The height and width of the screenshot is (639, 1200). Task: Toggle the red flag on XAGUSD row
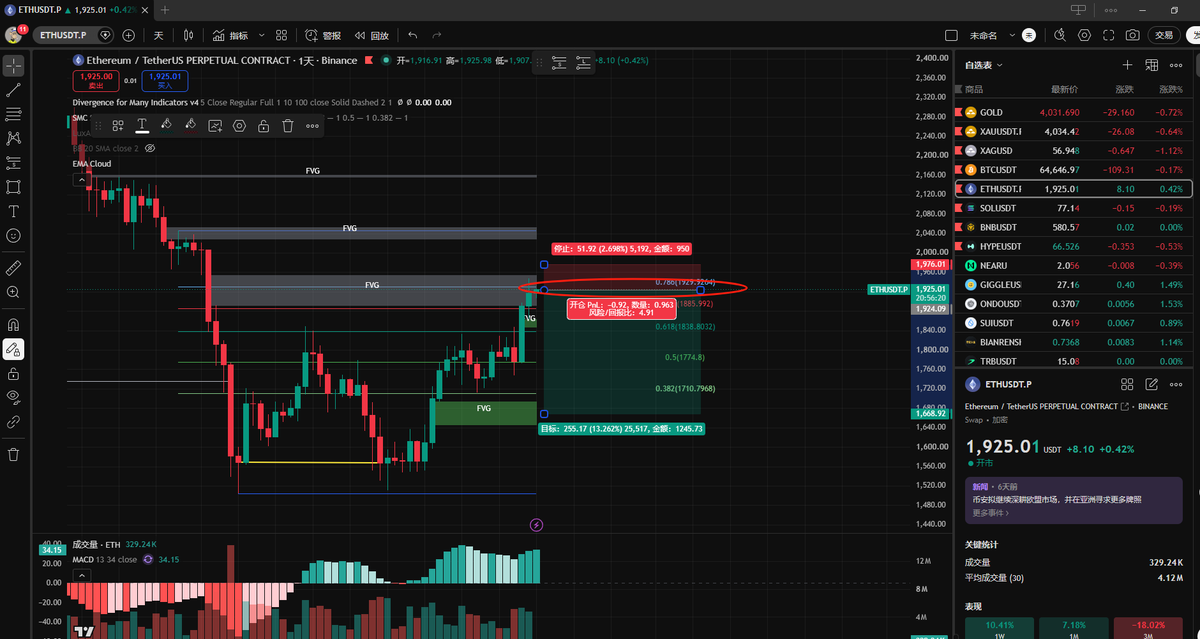959,150
